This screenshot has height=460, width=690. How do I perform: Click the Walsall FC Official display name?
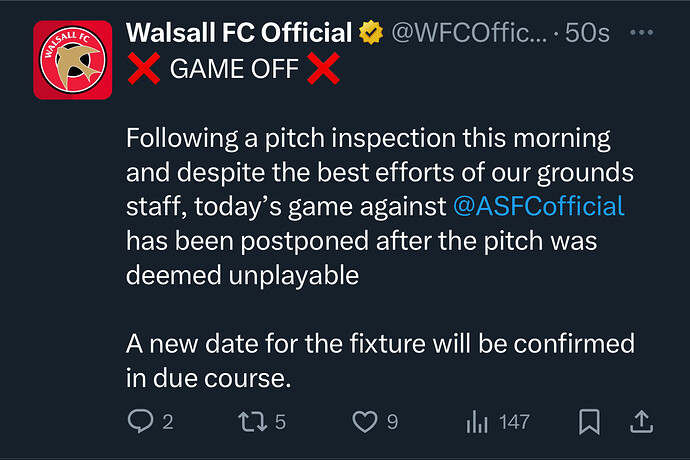pos(239,32)
